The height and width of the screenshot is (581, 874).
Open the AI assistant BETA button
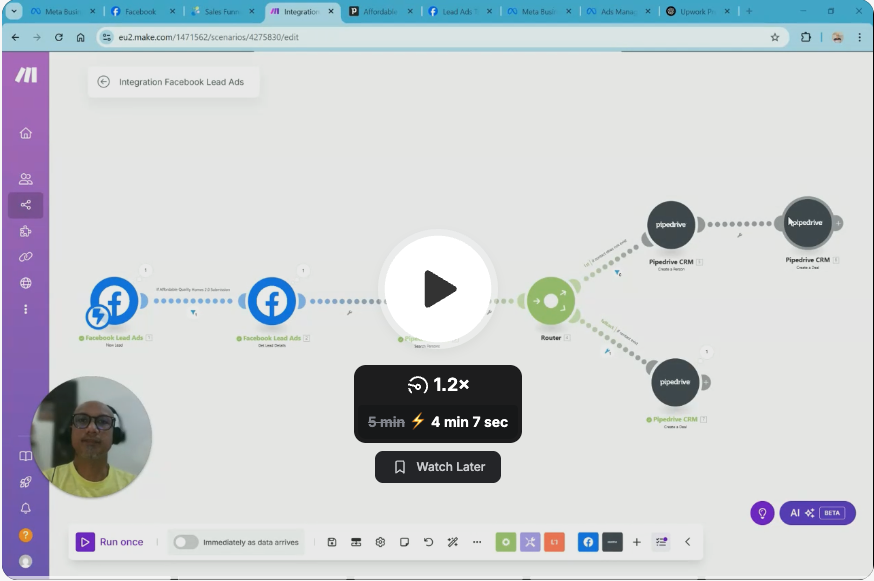(817, 513)
